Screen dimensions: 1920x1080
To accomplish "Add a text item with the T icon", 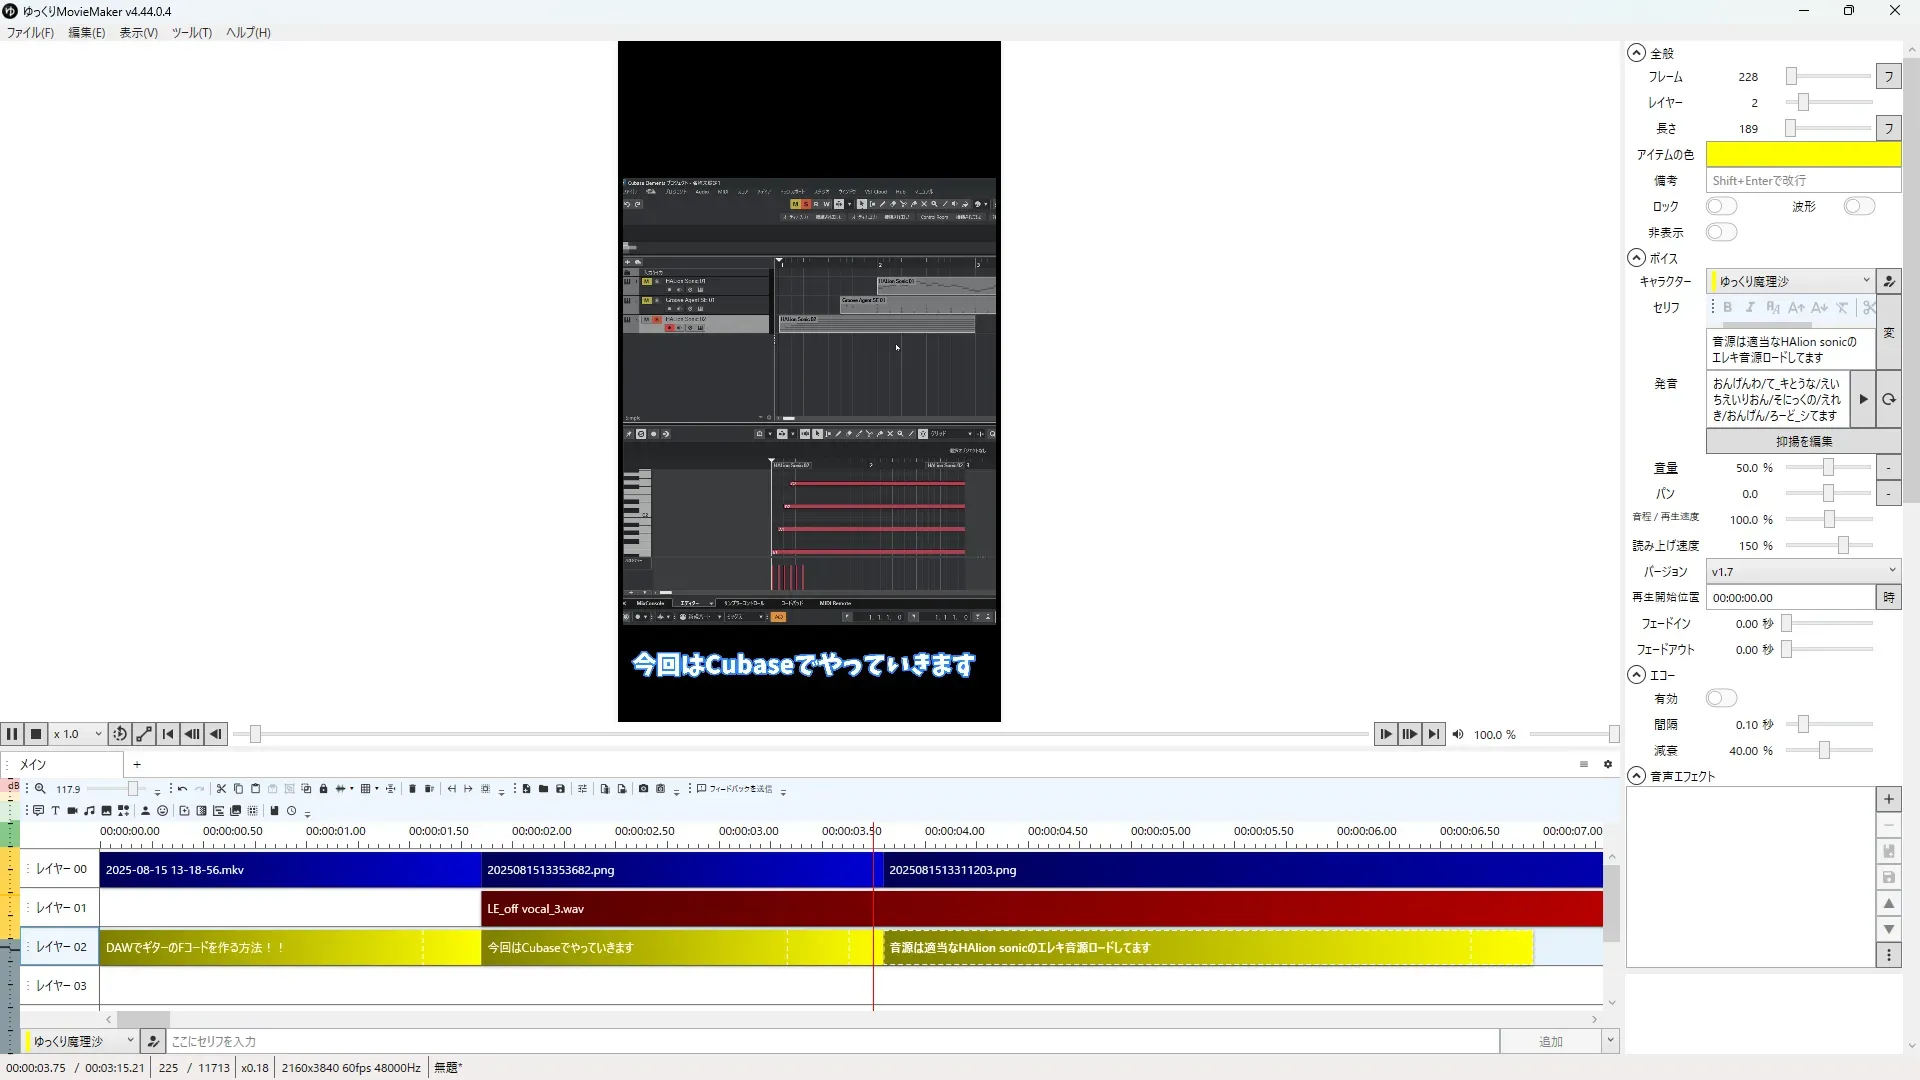I will (x=55, y=811).
